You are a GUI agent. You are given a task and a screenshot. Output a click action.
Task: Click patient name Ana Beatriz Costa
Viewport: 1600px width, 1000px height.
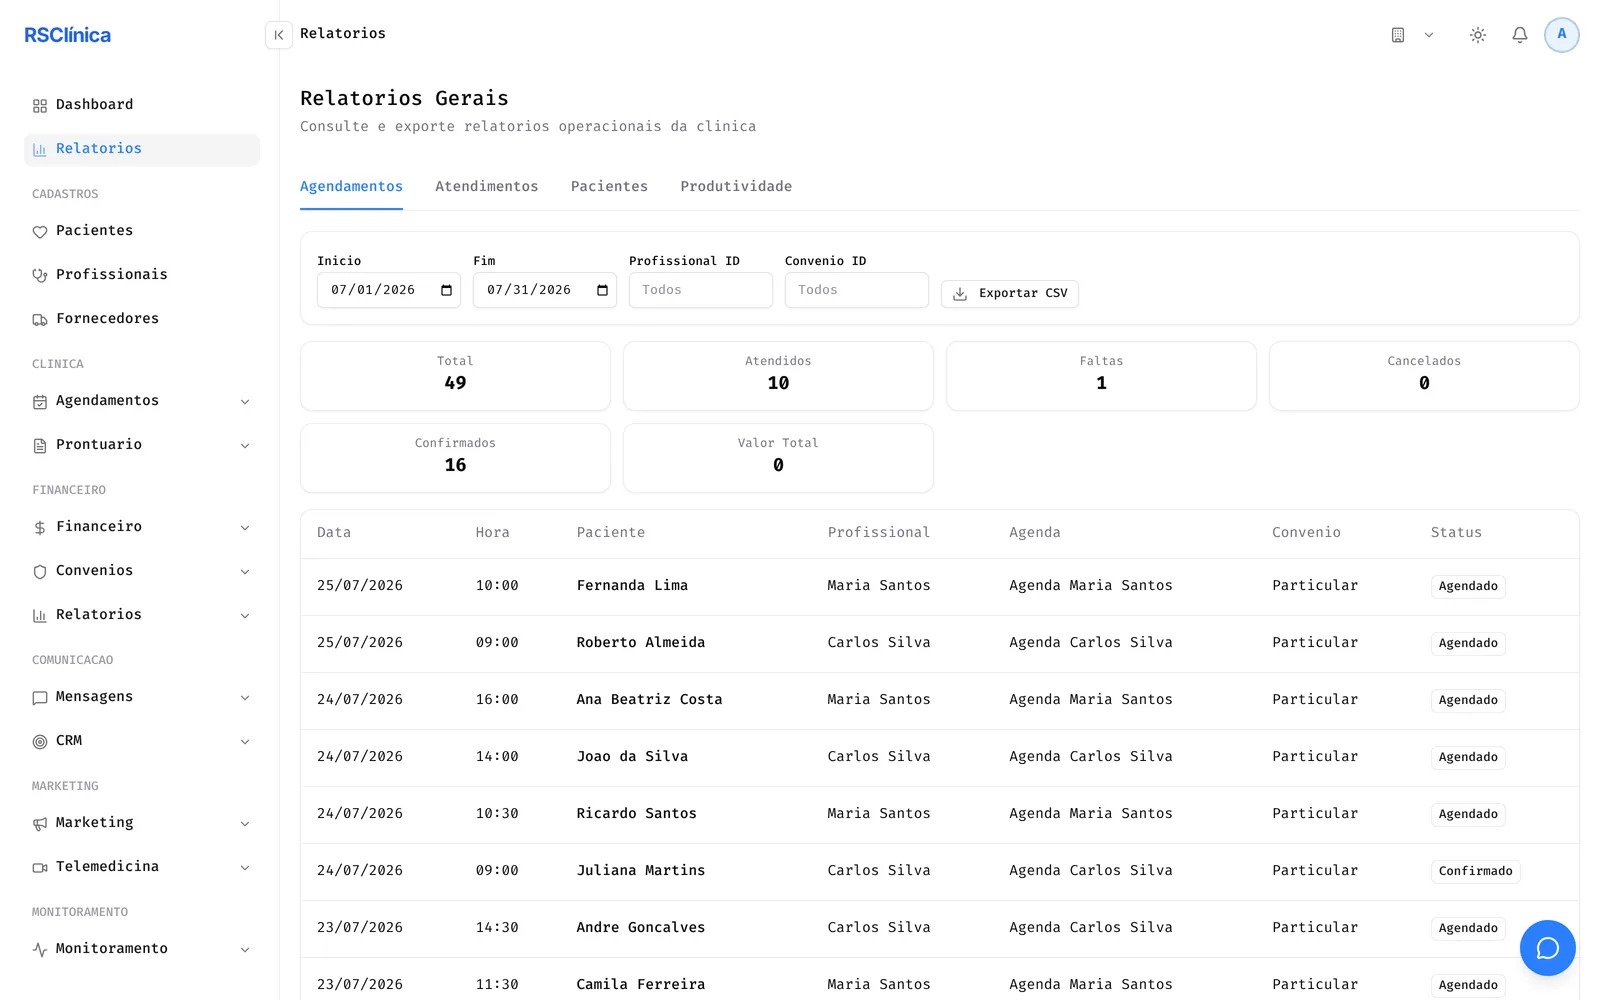(x=649, y=700)
